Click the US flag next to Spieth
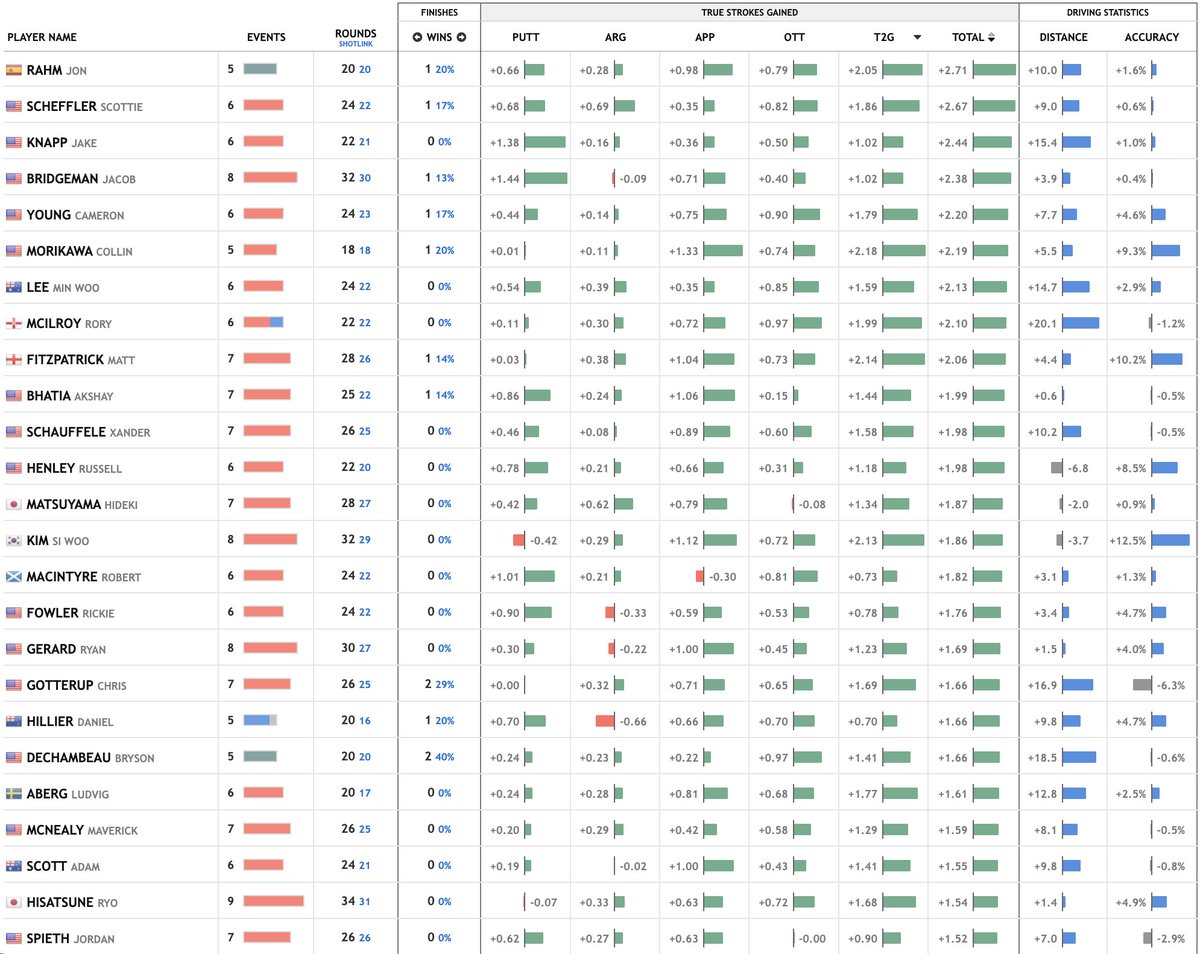1200x954 pixels. point(13,938)
